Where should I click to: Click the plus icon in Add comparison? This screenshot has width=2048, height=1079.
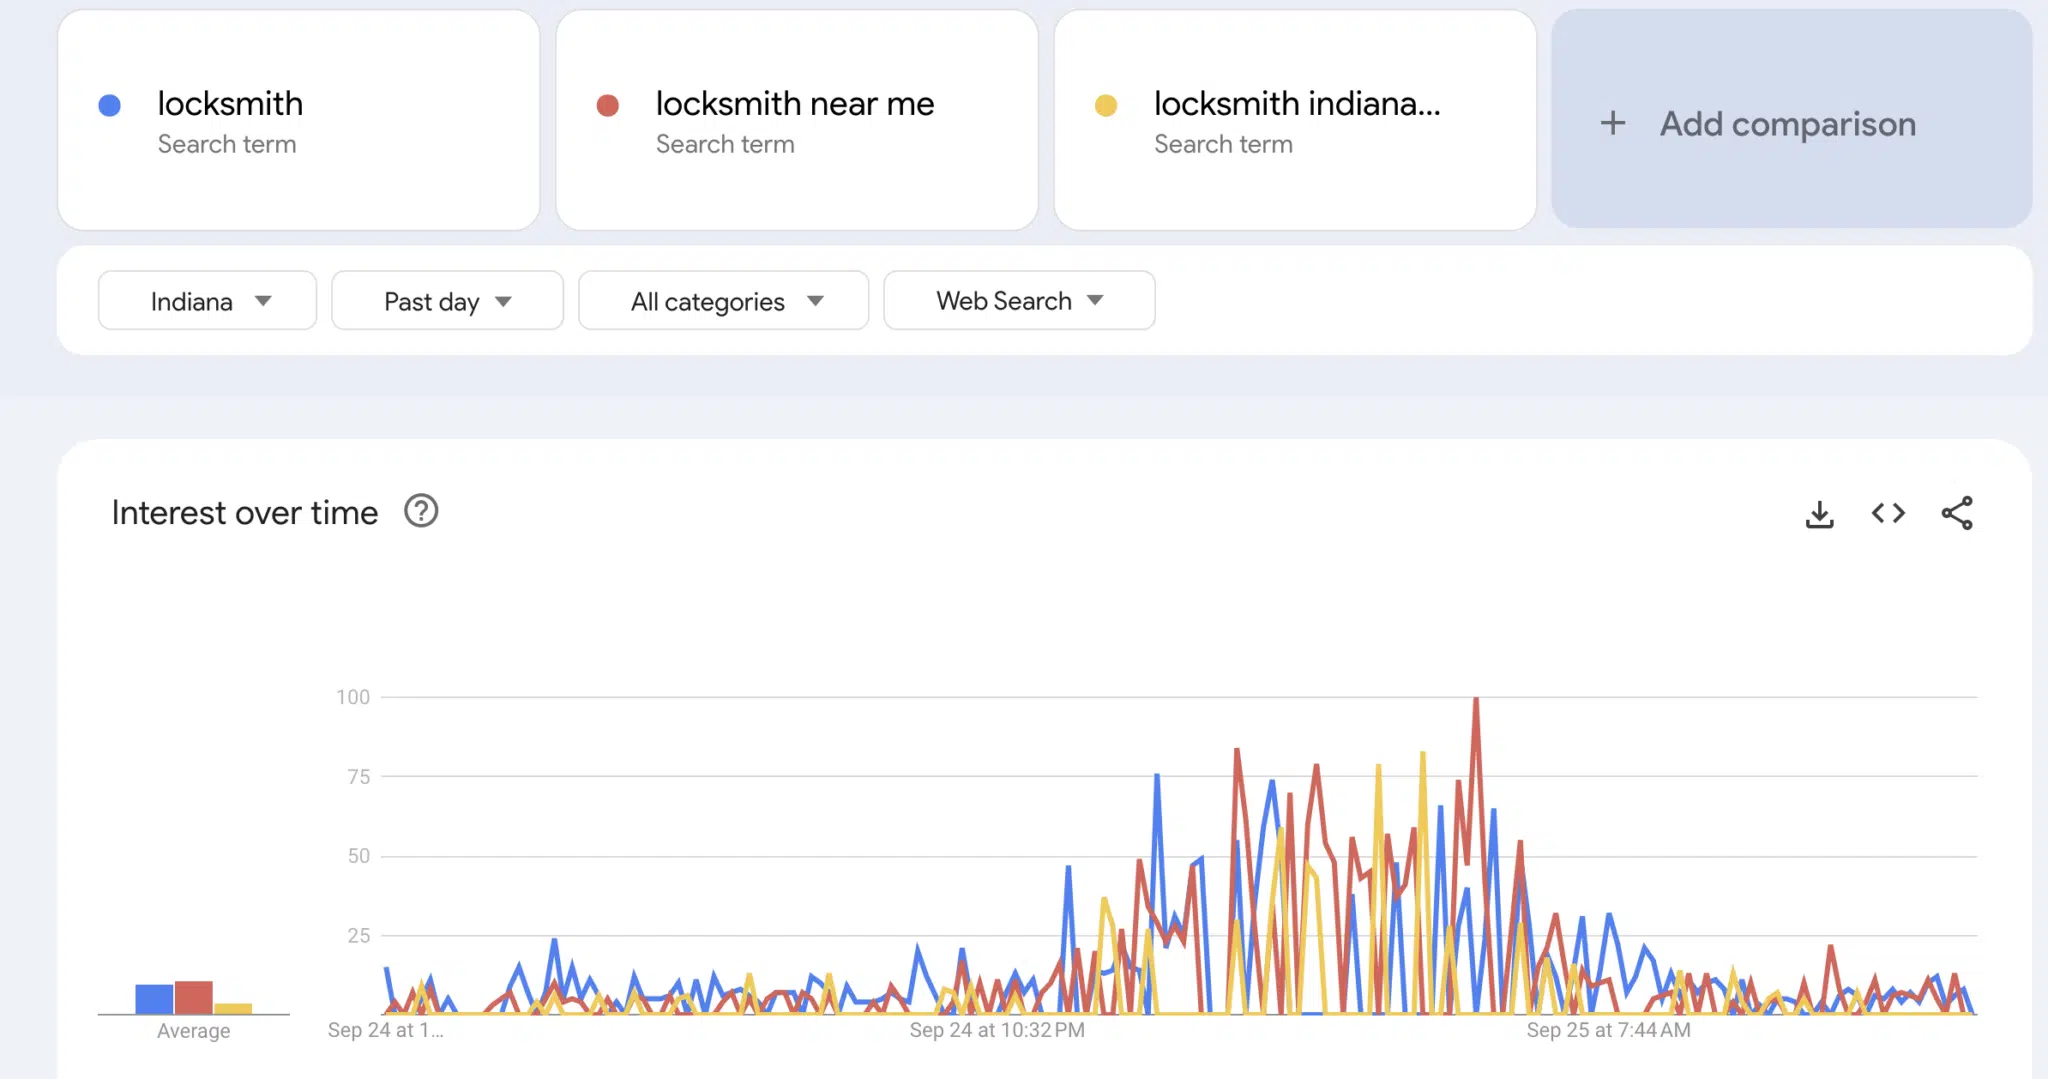tap(1612, 124)
